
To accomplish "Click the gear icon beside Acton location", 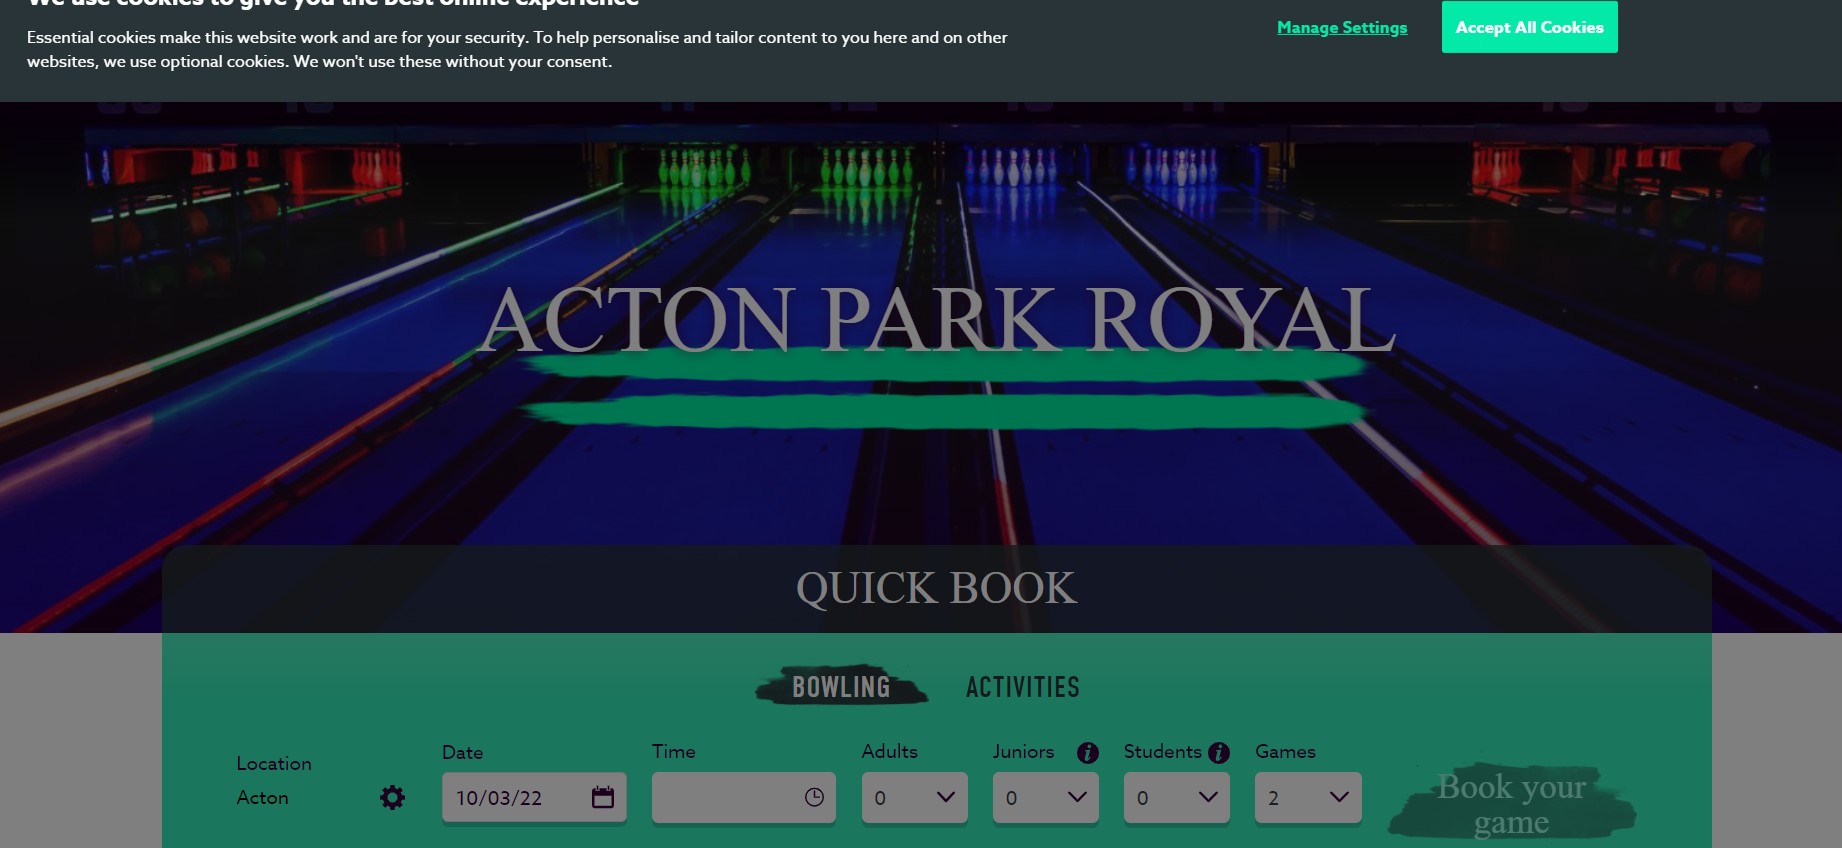I will coord(392,797).
